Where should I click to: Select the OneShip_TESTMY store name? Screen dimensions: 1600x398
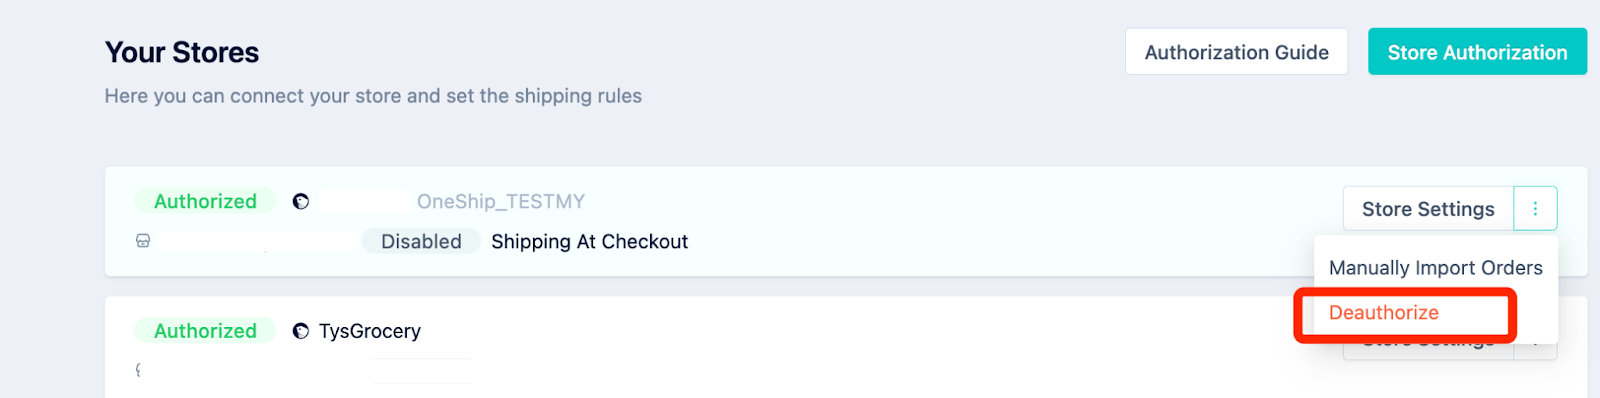500,202
